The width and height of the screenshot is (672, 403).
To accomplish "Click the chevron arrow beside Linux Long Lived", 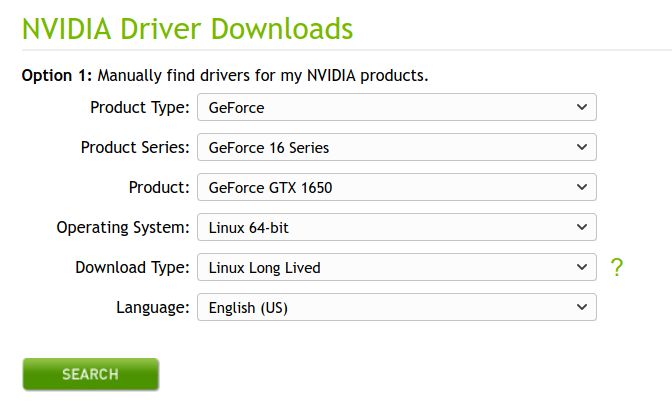I will [x=582, y=267].
